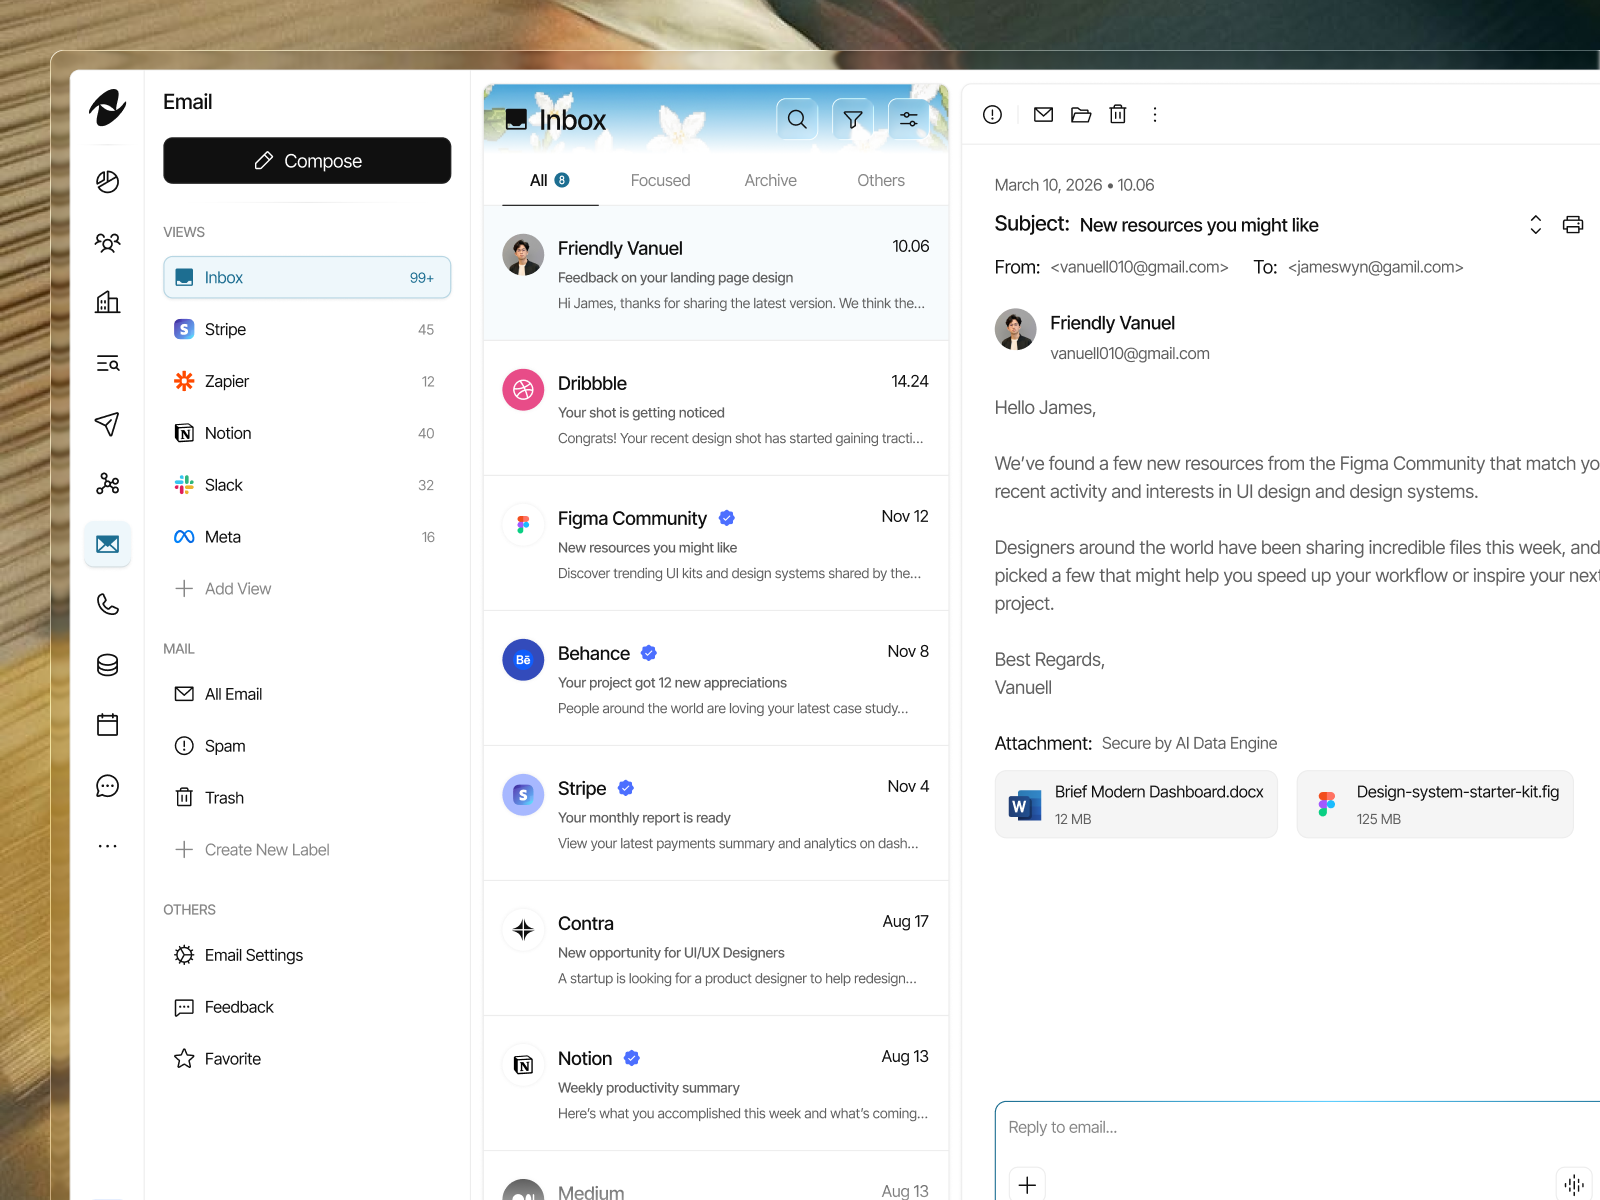Image resolution: width=1600 pixels, height=1200 pixels.
Task: Open the list search sidebar icon
Action: point(107,363)
